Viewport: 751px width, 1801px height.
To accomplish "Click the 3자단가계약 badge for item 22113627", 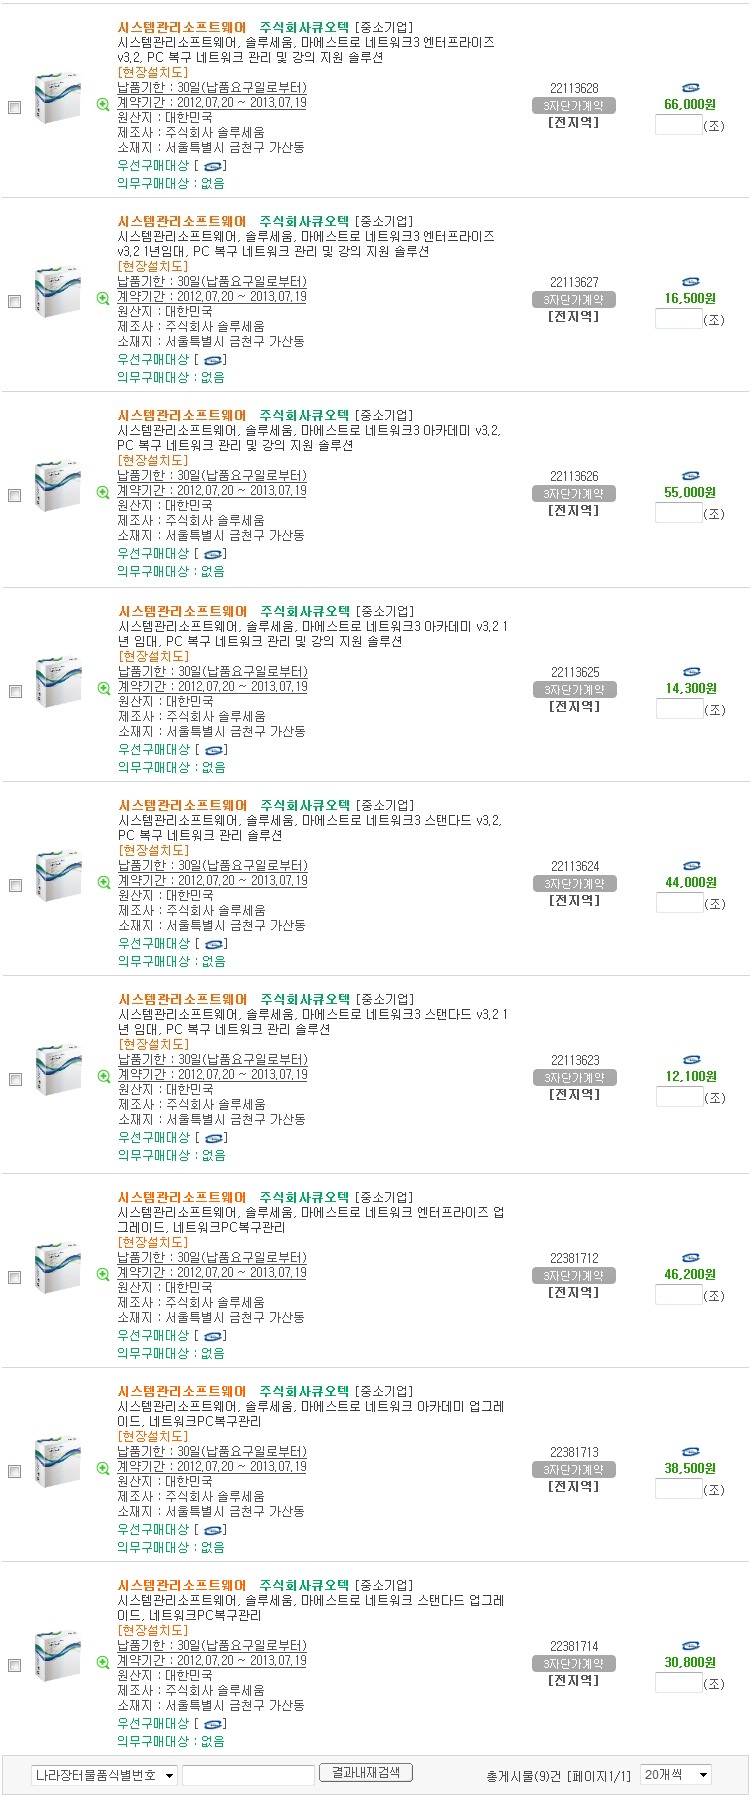I will [574, 300].
